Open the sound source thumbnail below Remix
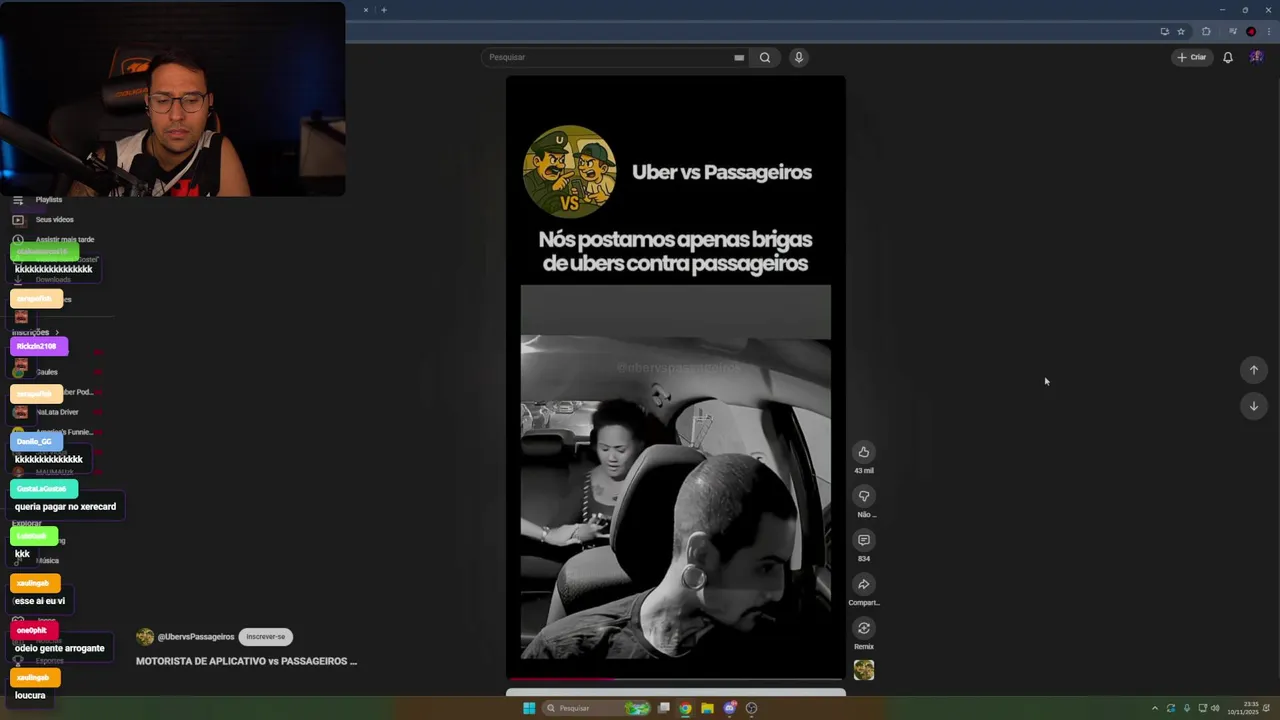 coord(864,670)
